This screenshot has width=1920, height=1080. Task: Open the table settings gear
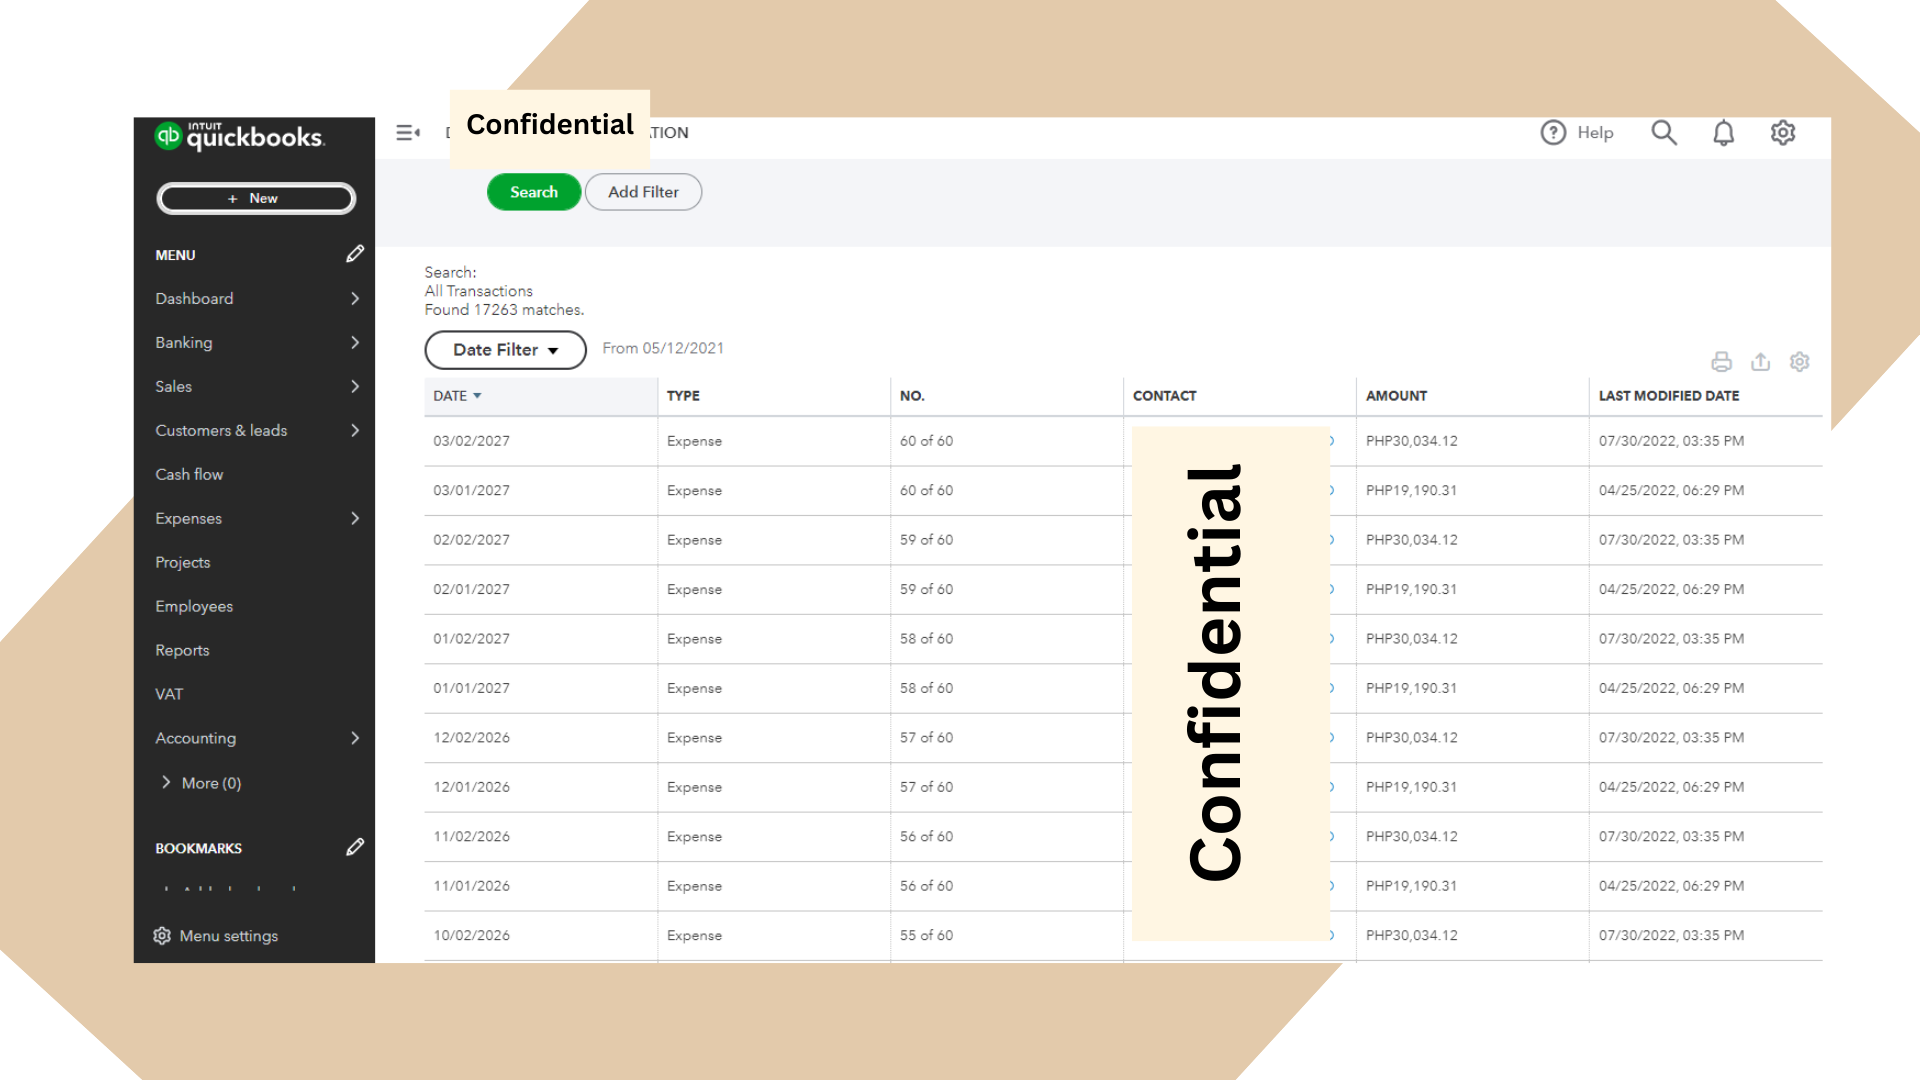click(x=1800, y=362)
